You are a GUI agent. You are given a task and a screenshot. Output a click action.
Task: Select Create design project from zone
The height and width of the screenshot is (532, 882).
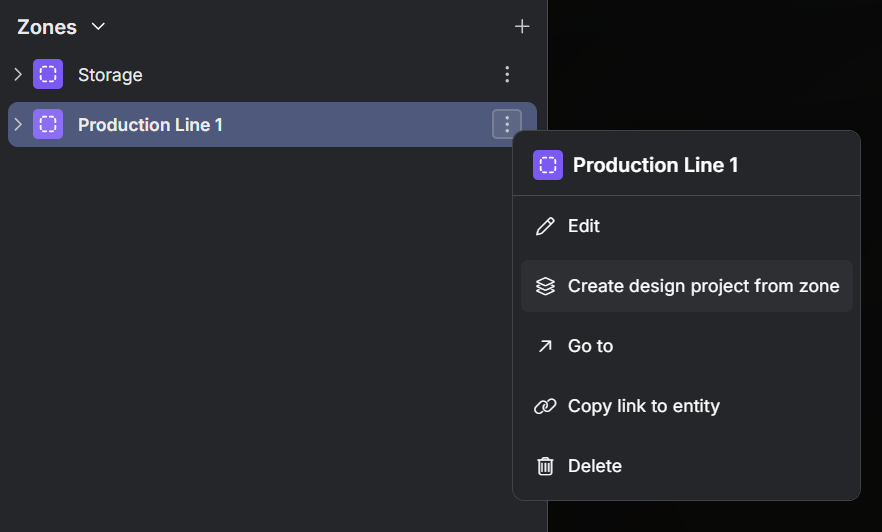pos(703,286)
